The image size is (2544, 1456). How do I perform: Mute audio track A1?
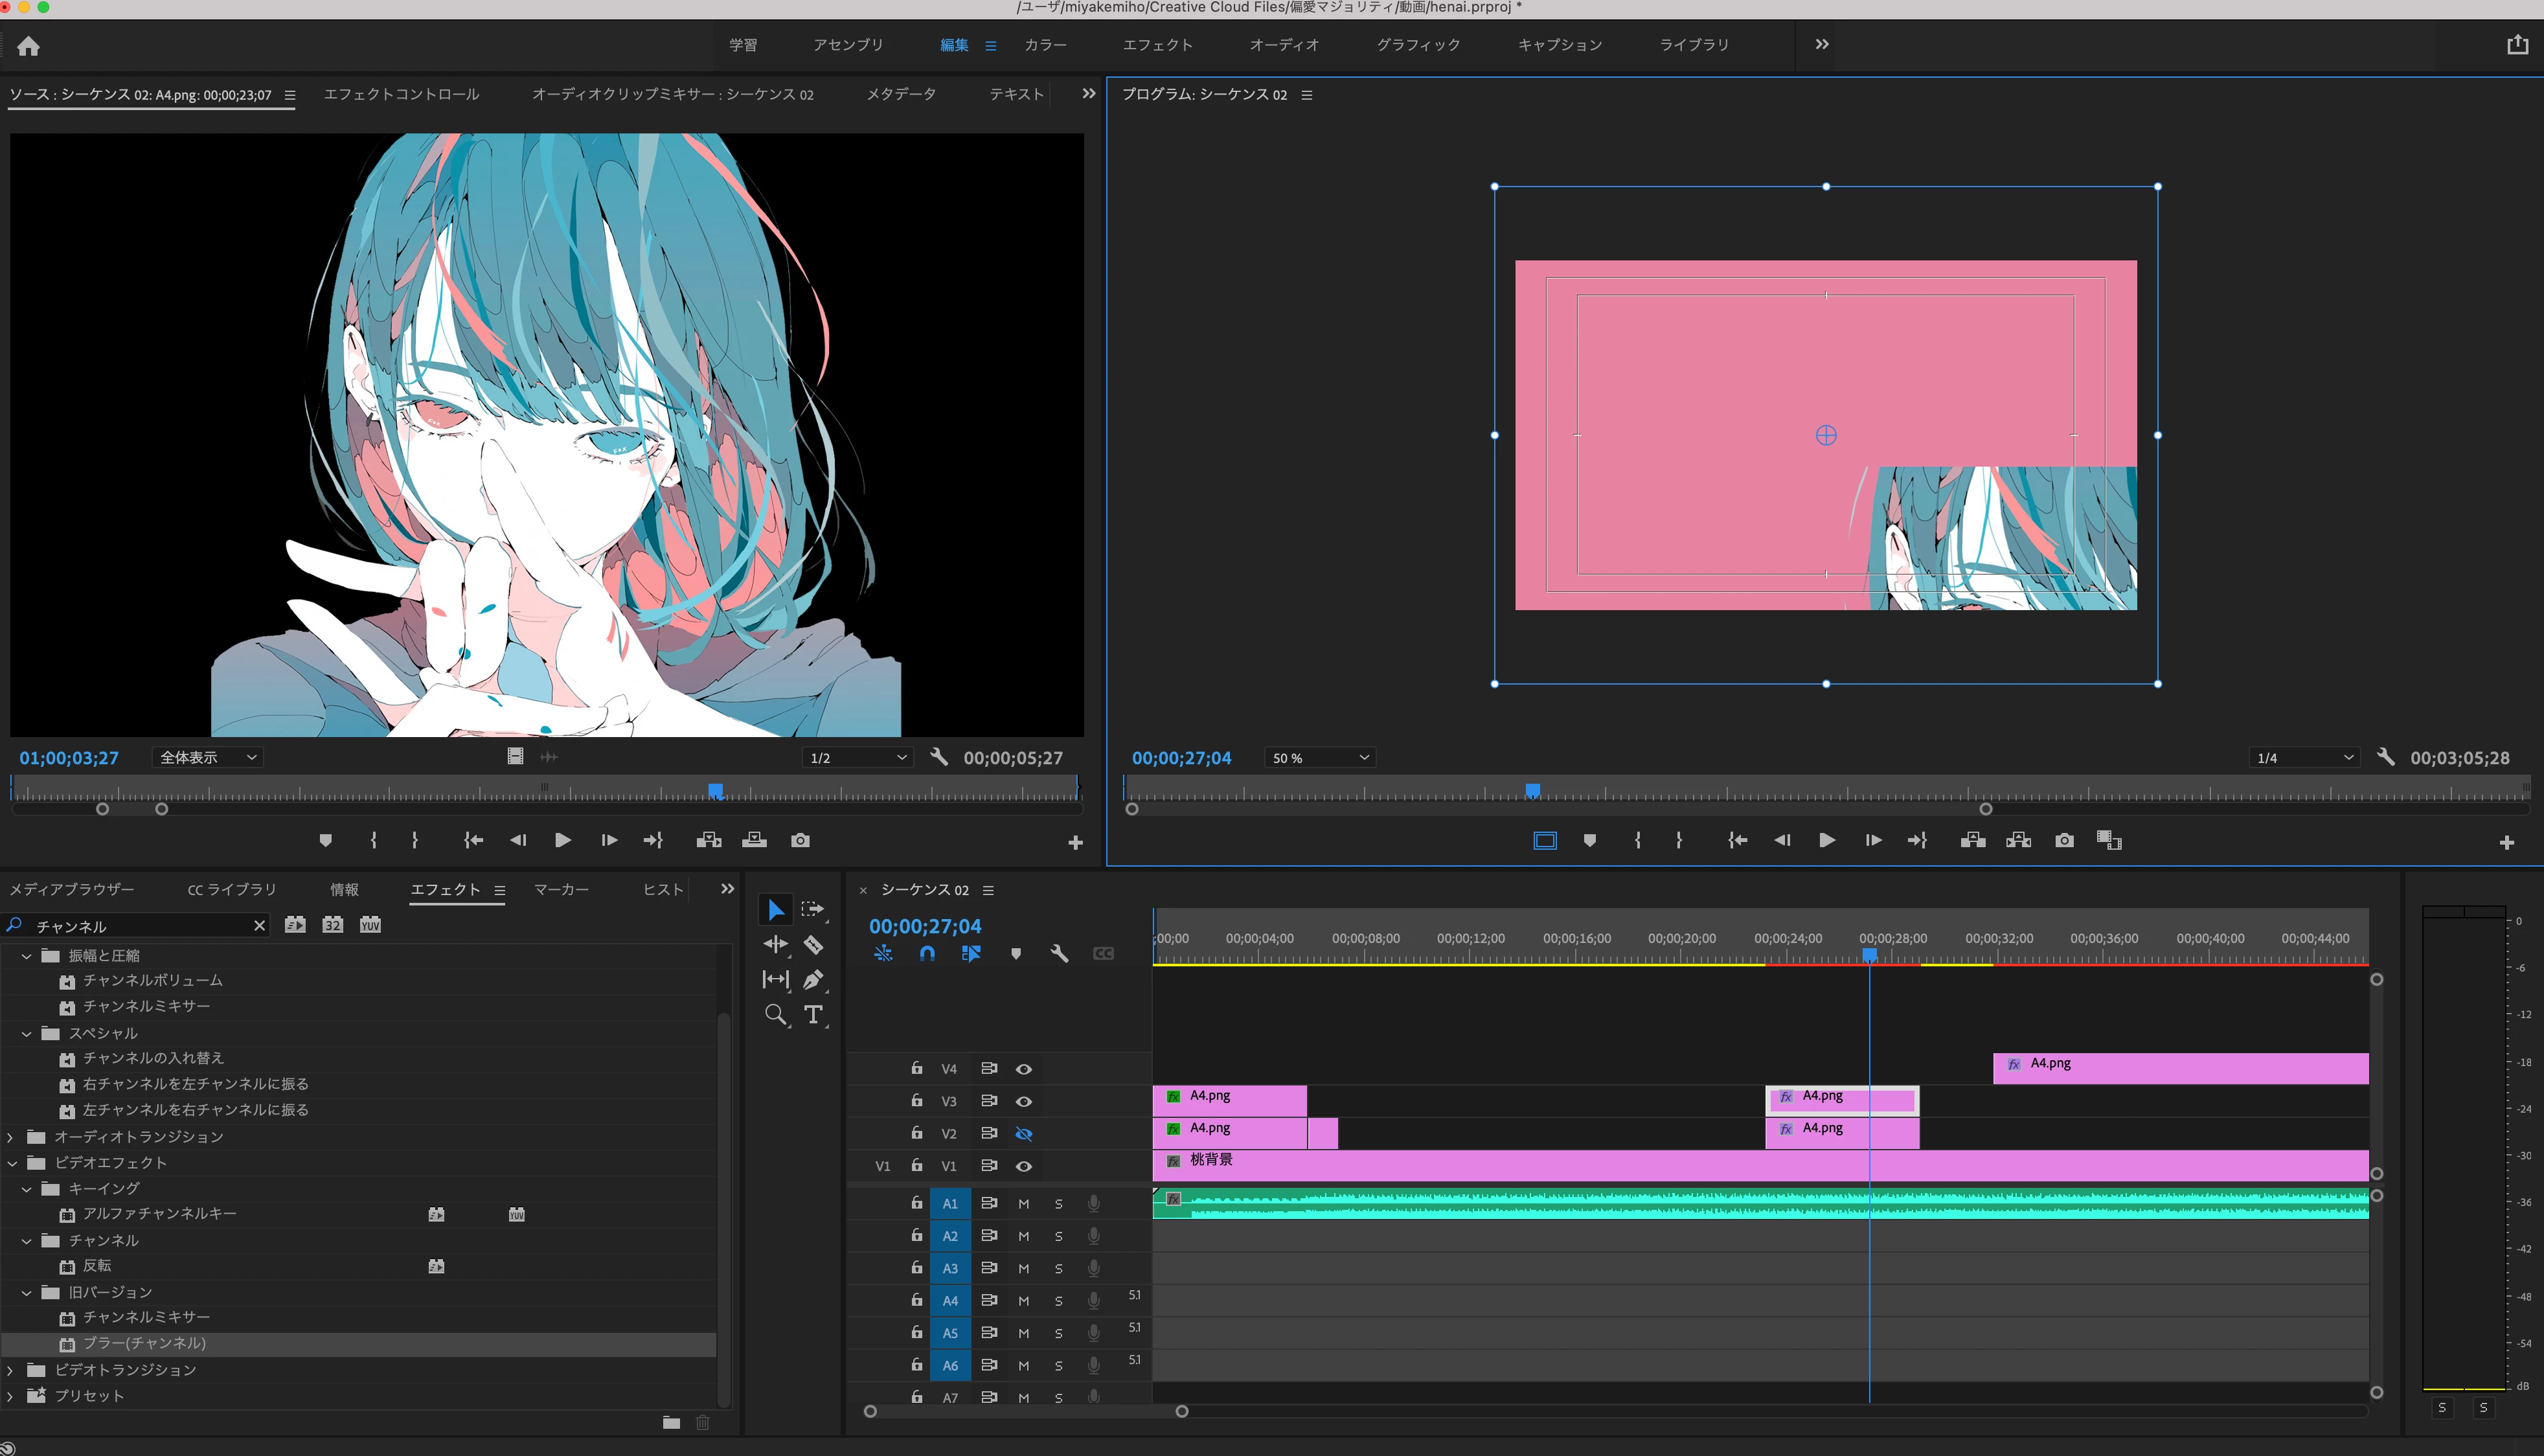(1024, 1203)
